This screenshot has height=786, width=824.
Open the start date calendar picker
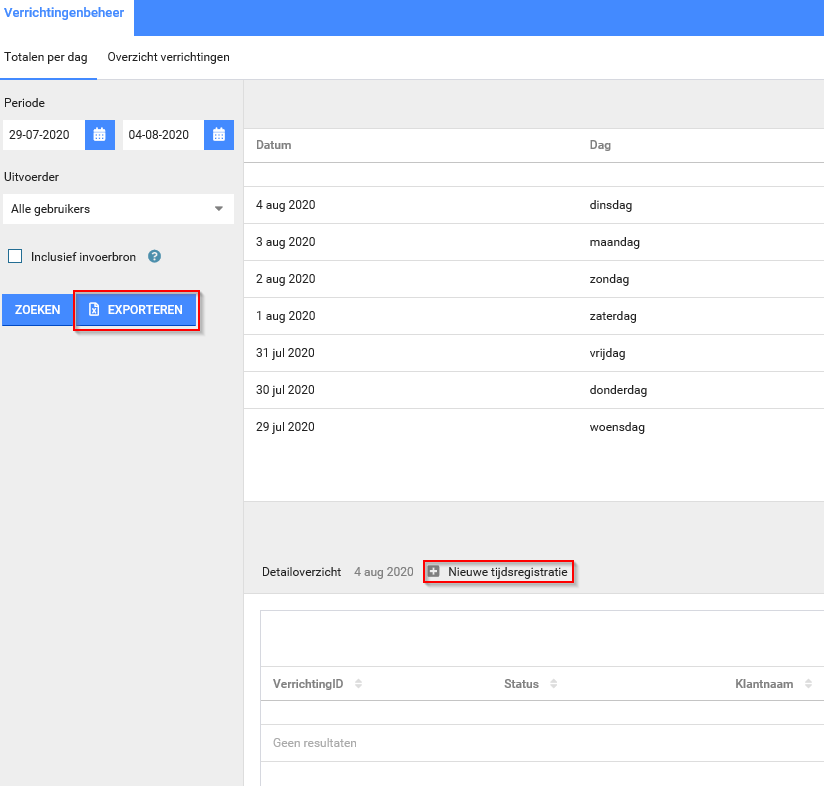point(100,135)
